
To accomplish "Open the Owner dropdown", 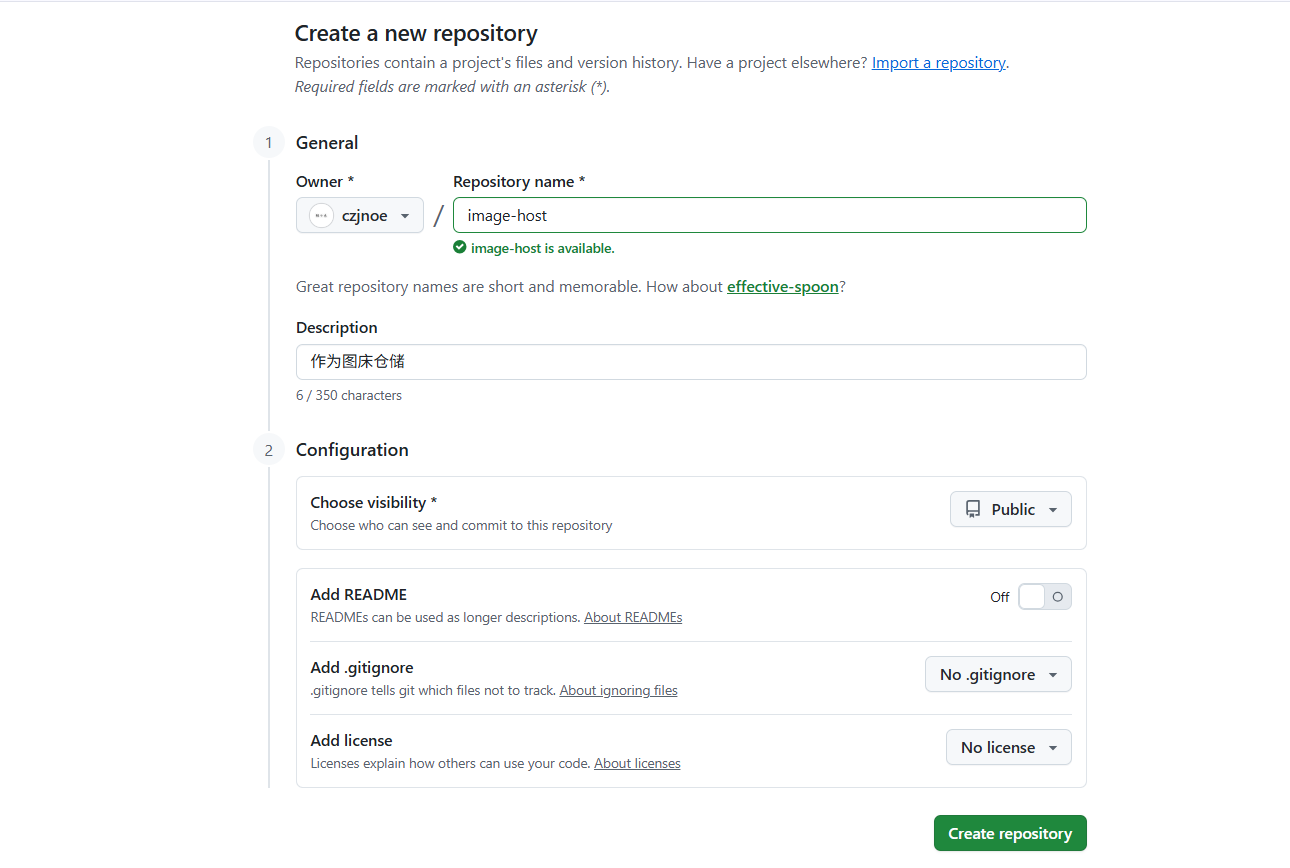I will (360, 216).
